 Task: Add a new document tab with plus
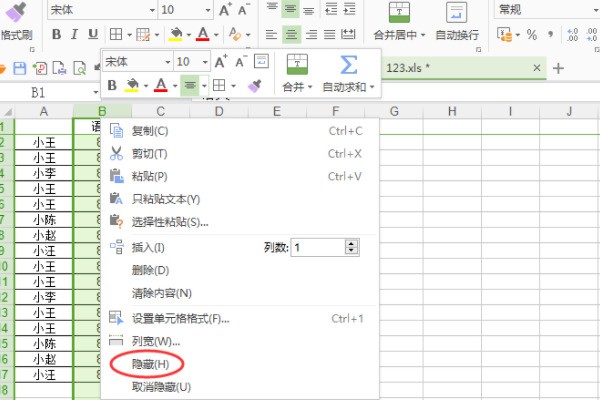[x=558, y=69]
